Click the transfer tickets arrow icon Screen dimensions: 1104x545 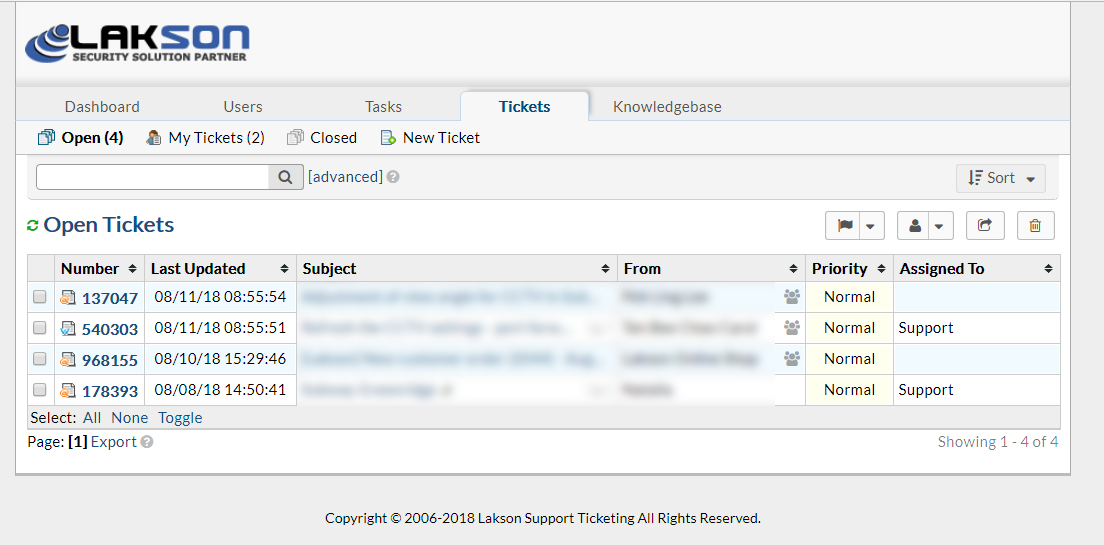tap(985, 226)
